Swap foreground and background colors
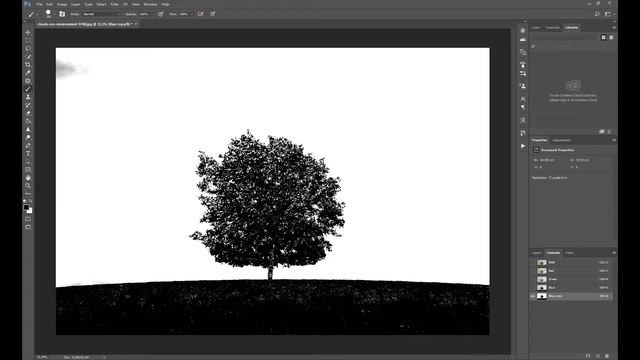Image resolution: width=640 pixels, height=360 pixels. (31, 202)
